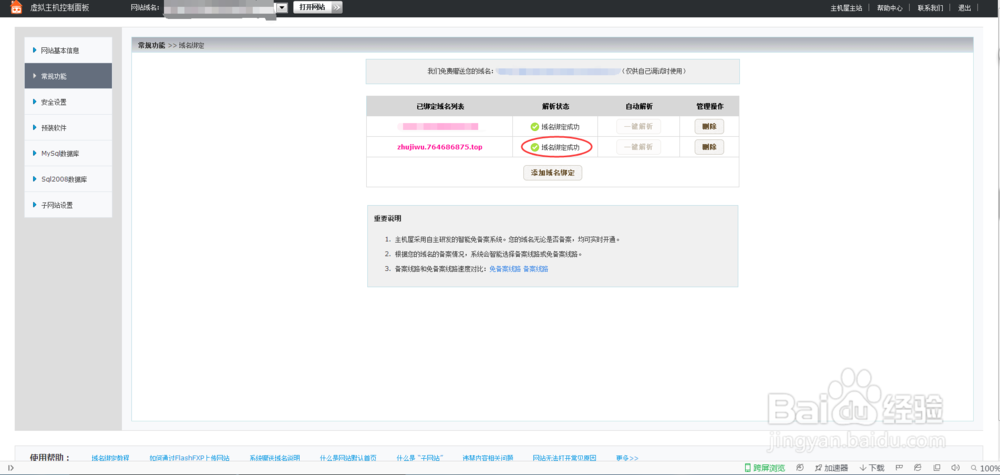Click 更多>> help link
The width and height of the screenshot is (1000, 475).
627,458
